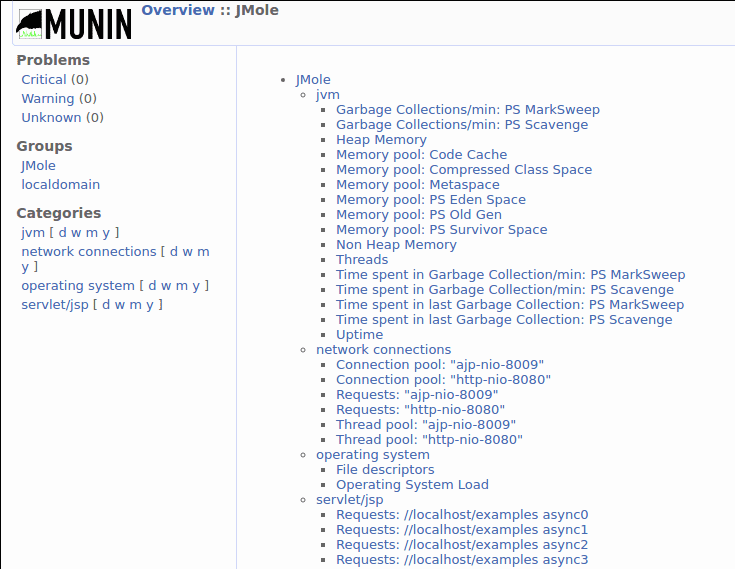The height and width of the screenshot is (569, 735).
Task: Open the Uptime graph
Action: click(360, 335)
